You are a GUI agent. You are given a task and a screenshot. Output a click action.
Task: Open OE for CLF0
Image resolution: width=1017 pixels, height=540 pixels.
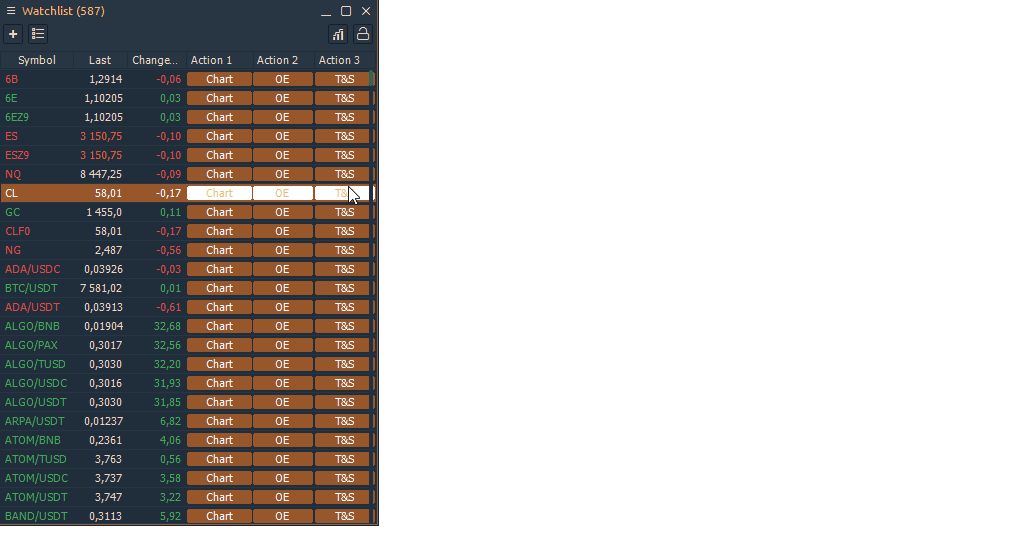[282, 231]
